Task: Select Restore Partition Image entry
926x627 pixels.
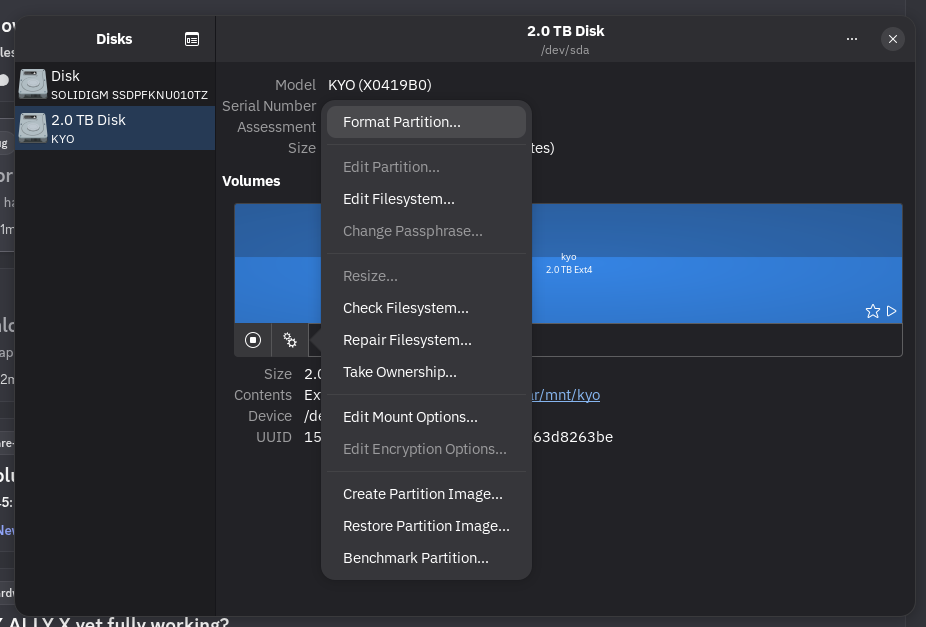Action: (x=426, y=526)
